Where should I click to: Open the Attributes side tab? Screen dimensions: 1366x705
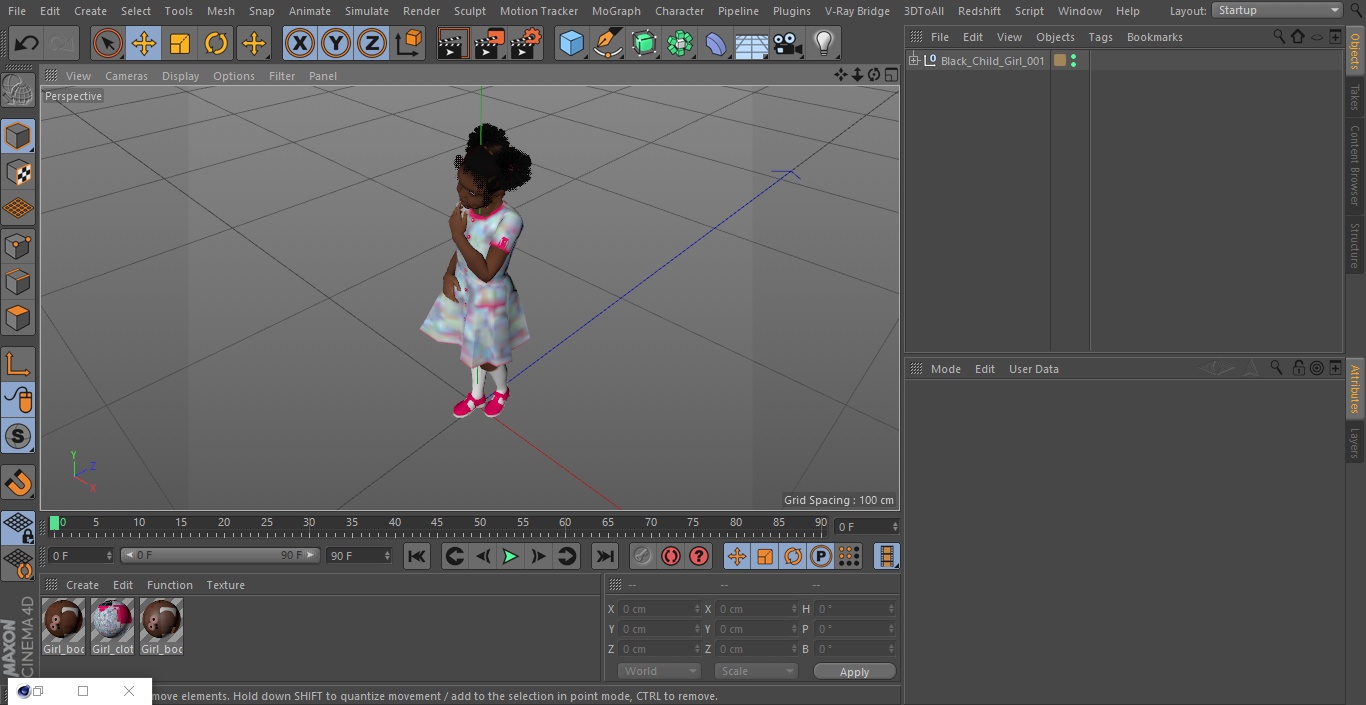point(1355,389)
